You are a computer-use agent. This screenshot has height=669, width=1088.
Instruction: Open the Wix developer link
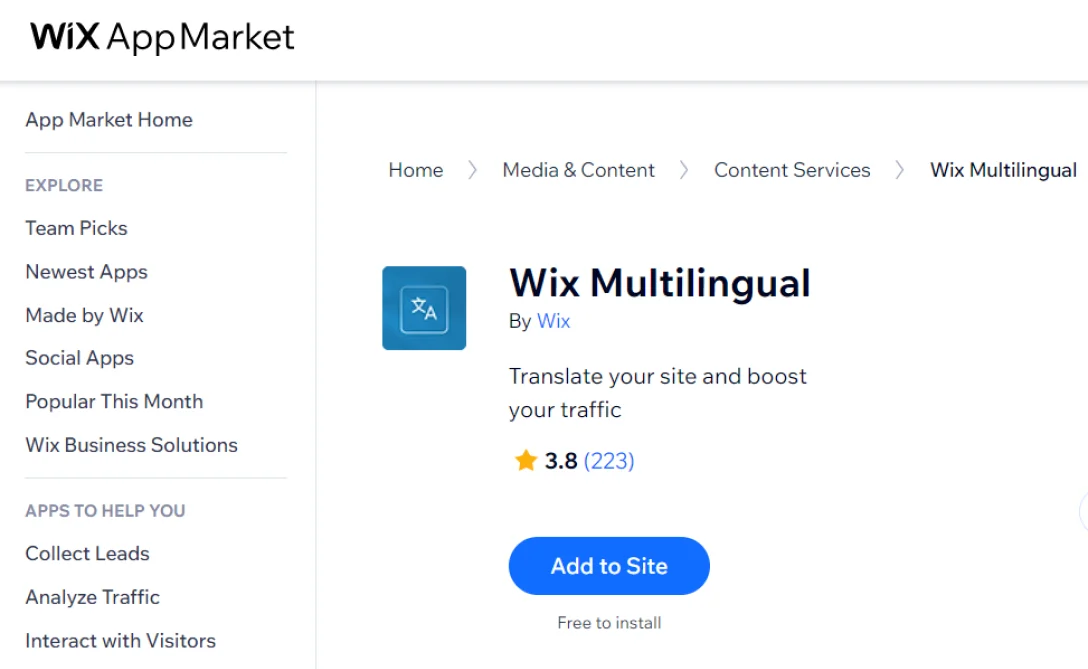(553, 321)
